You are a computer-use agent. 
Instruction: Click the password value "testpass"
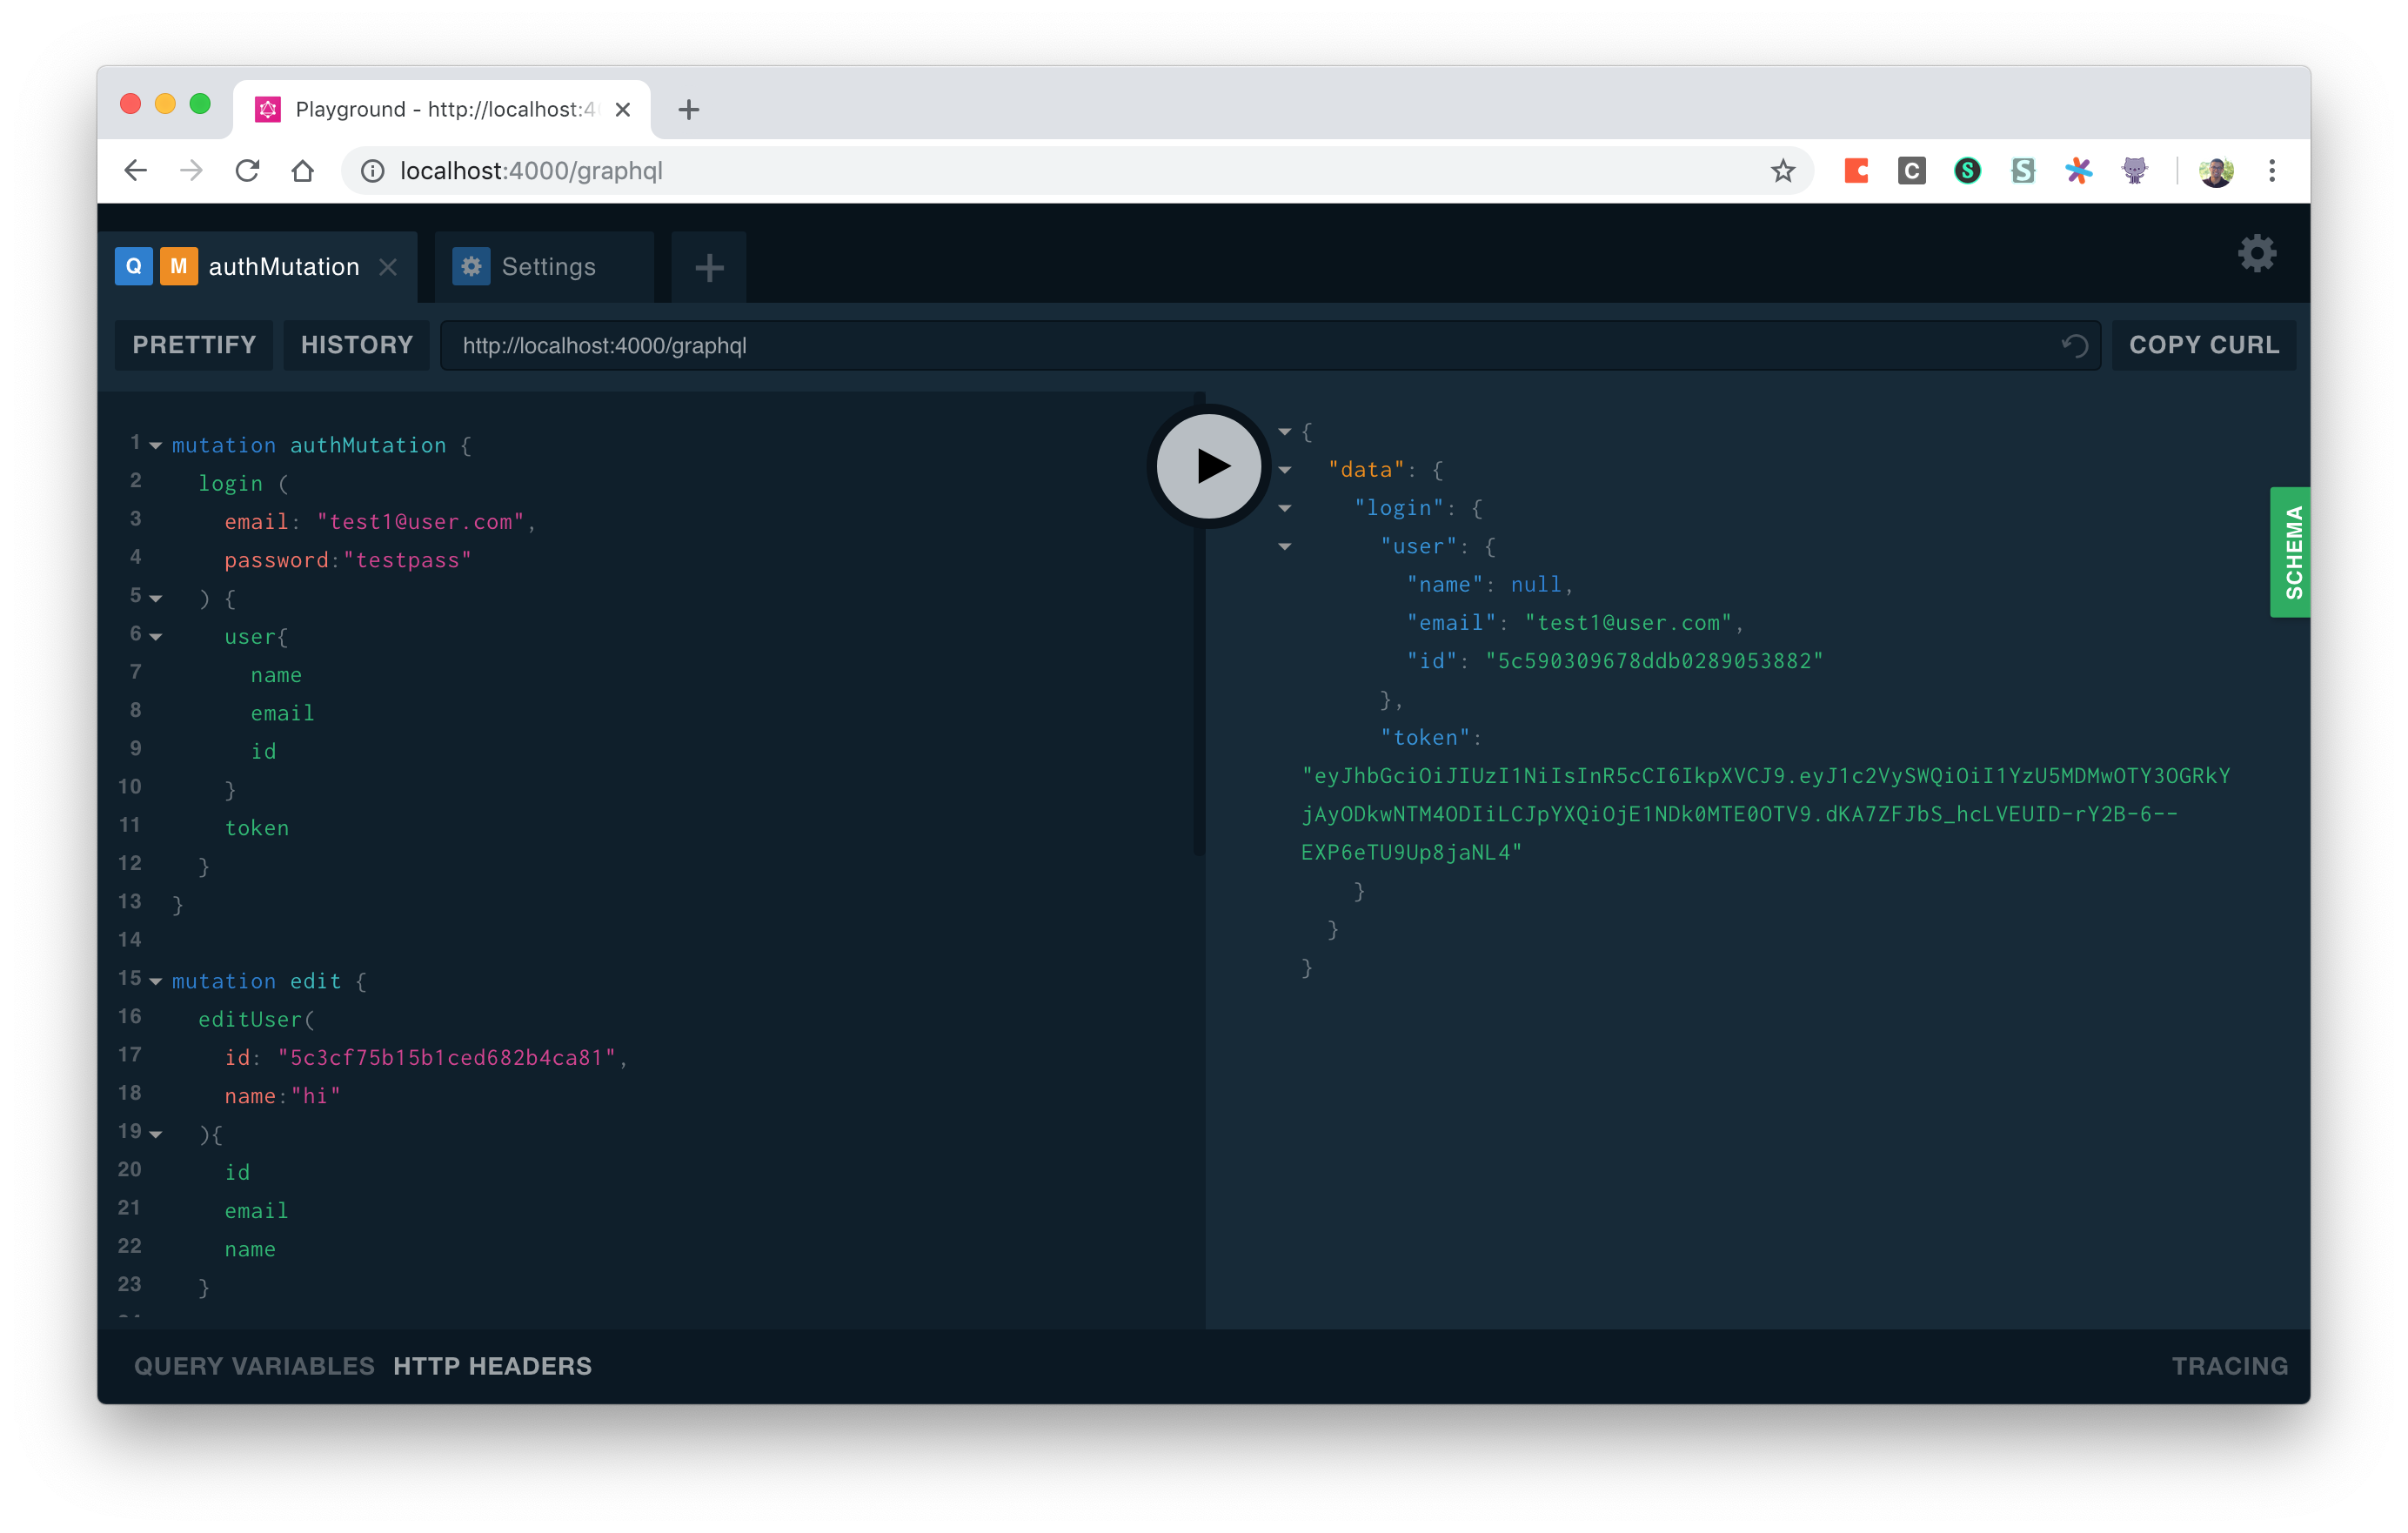click(407, 560)
